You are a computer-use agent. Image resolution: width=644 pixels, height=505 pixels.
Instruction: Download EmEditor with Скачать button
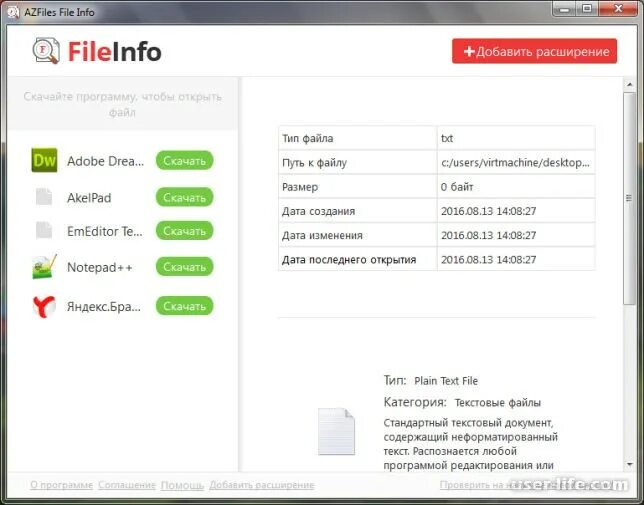[x=184, y=231]
